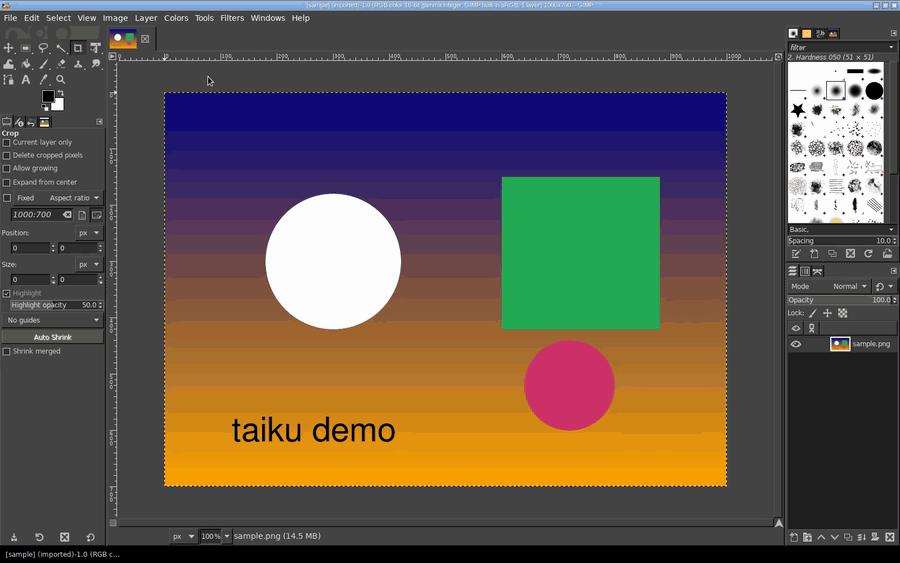
Task: Select the Clone stamp tool
Action: pyautogui.click(x=78, y=64)
